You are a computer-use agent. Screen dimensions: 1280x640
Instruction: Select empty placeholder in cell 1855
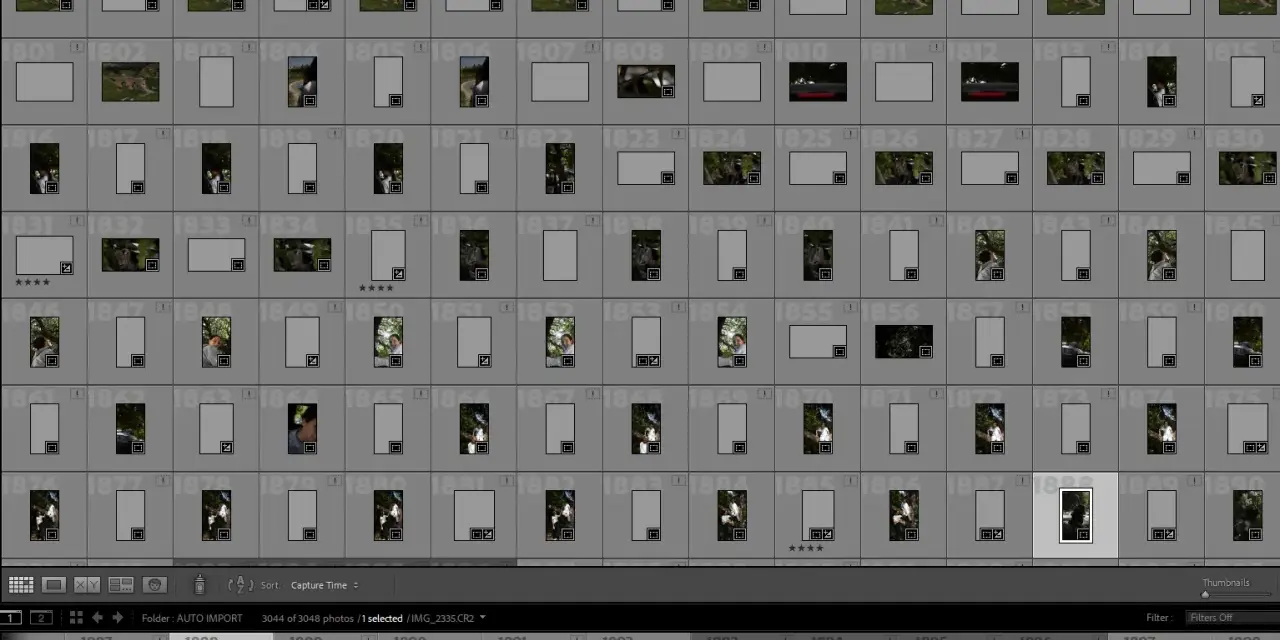point(818,342)
